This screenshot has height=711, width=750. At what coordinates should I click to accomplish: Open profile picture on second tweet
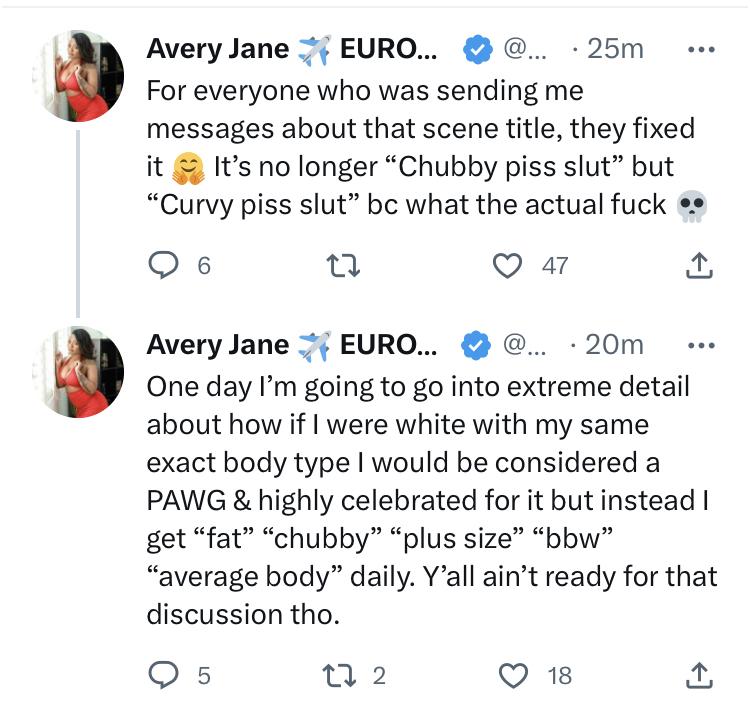[x=77, y=371]
